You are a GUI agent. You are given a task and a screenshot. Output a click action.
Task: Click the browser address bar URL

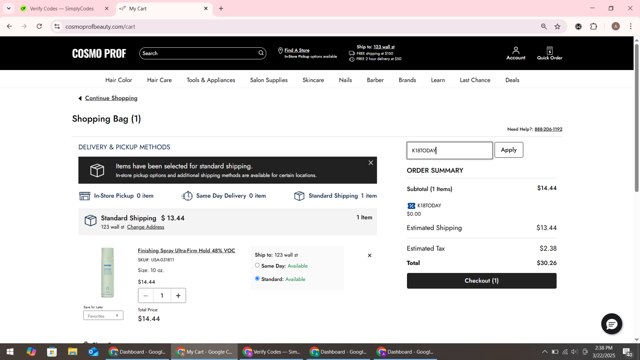[100, 27]
